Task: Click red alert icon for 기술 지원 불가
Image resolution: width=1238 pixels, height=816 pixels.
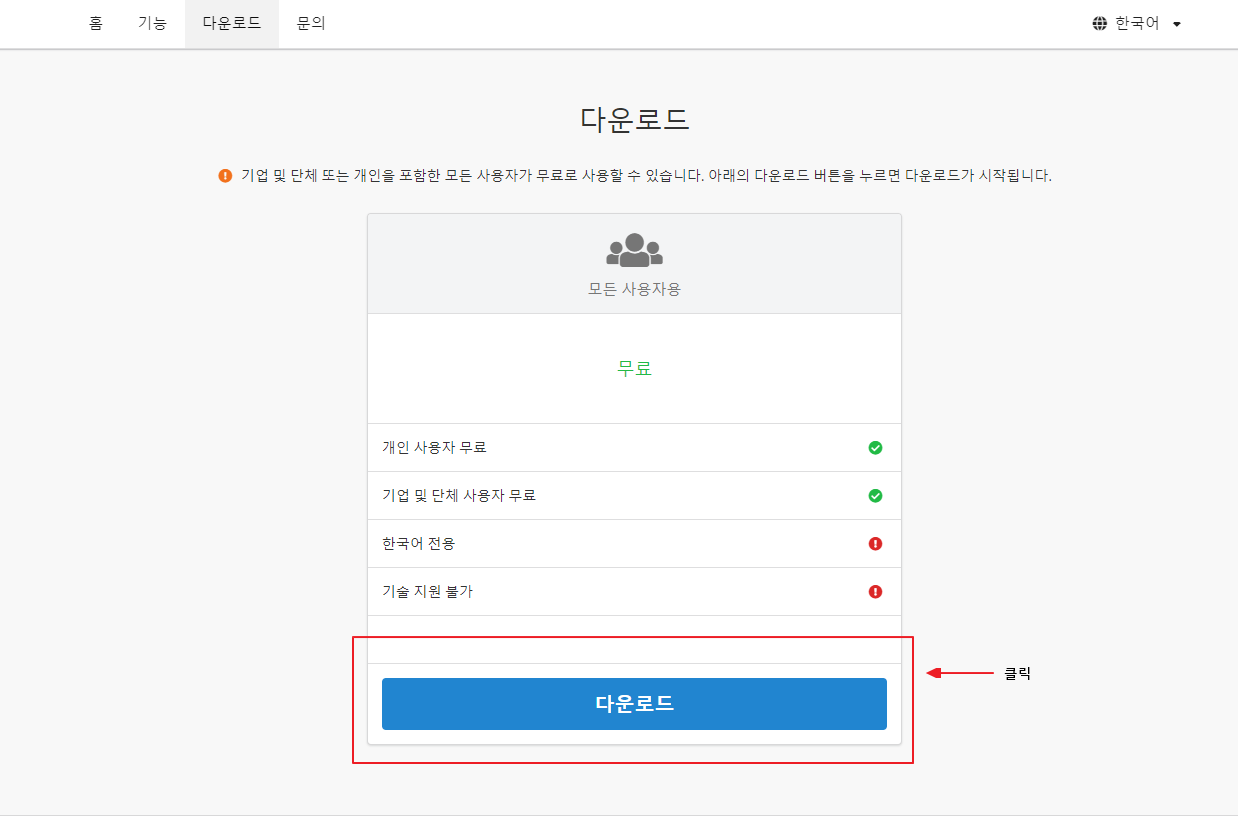Action: click(875, 592)
